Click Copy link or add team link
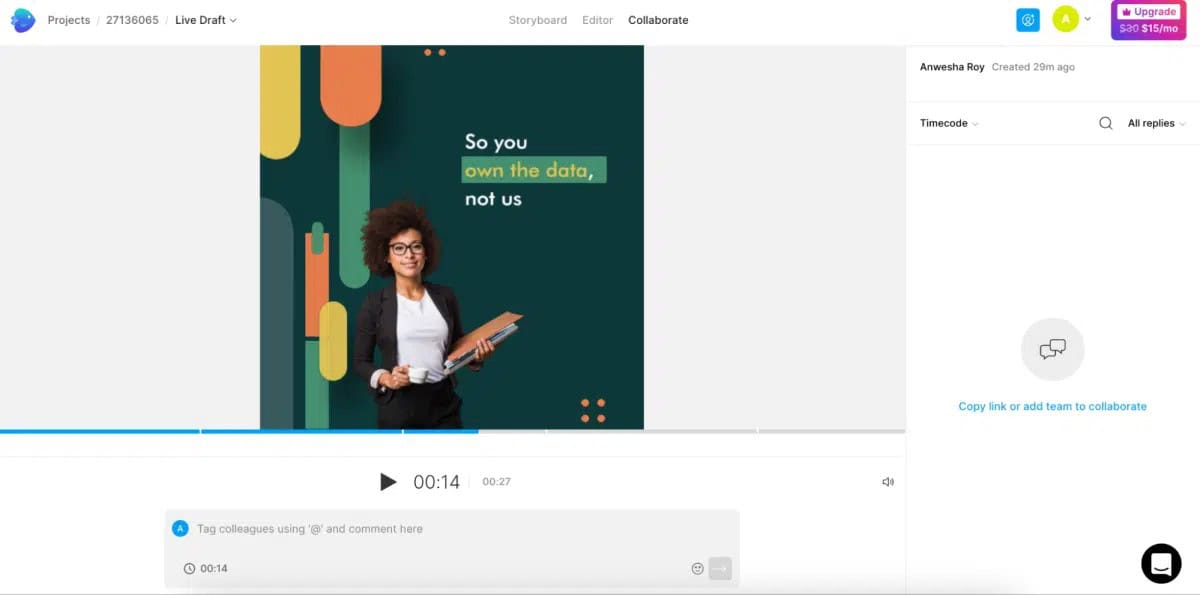The width and height of the screenshot is (1200, 595). pos(1052,406)
